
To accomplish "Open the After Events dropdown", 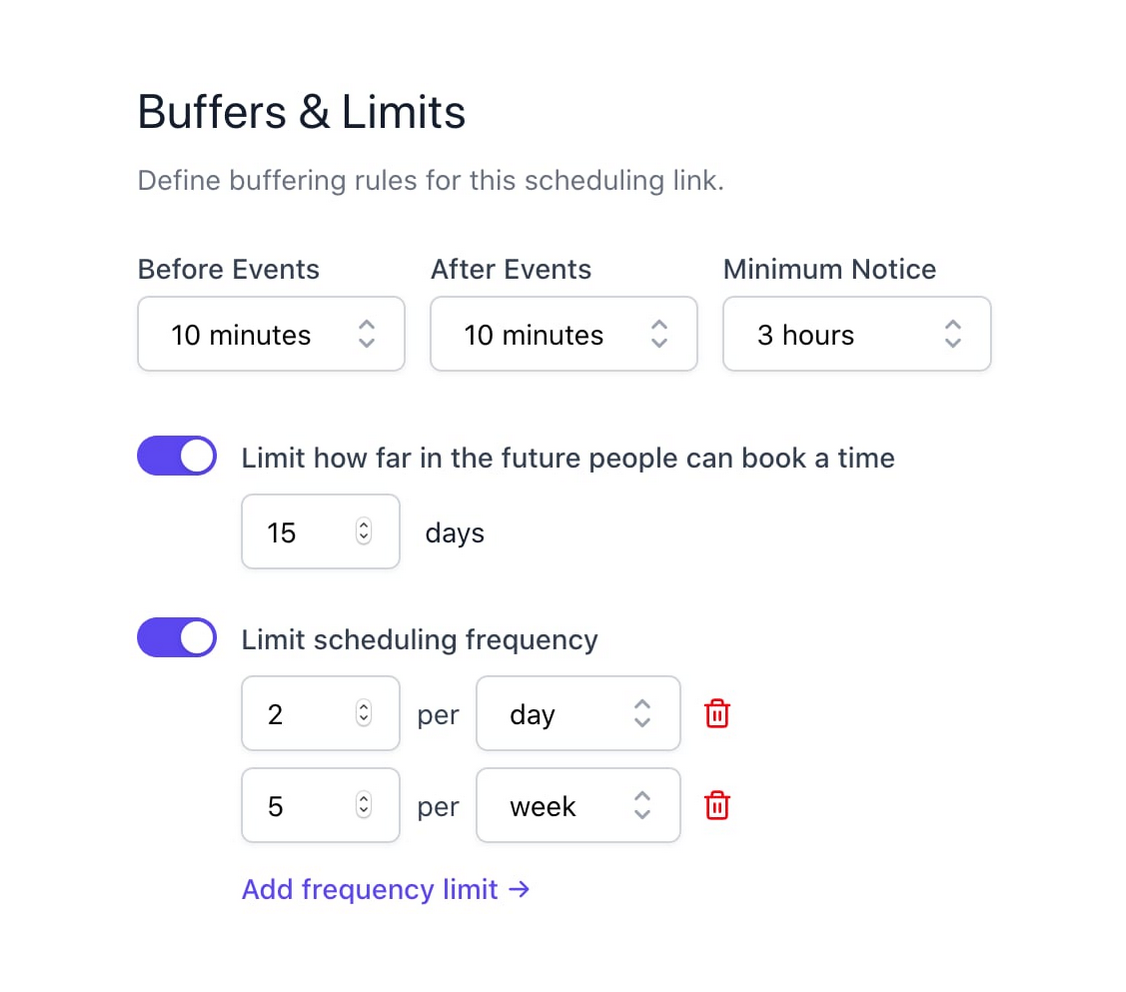I will (x=563, y=334).
